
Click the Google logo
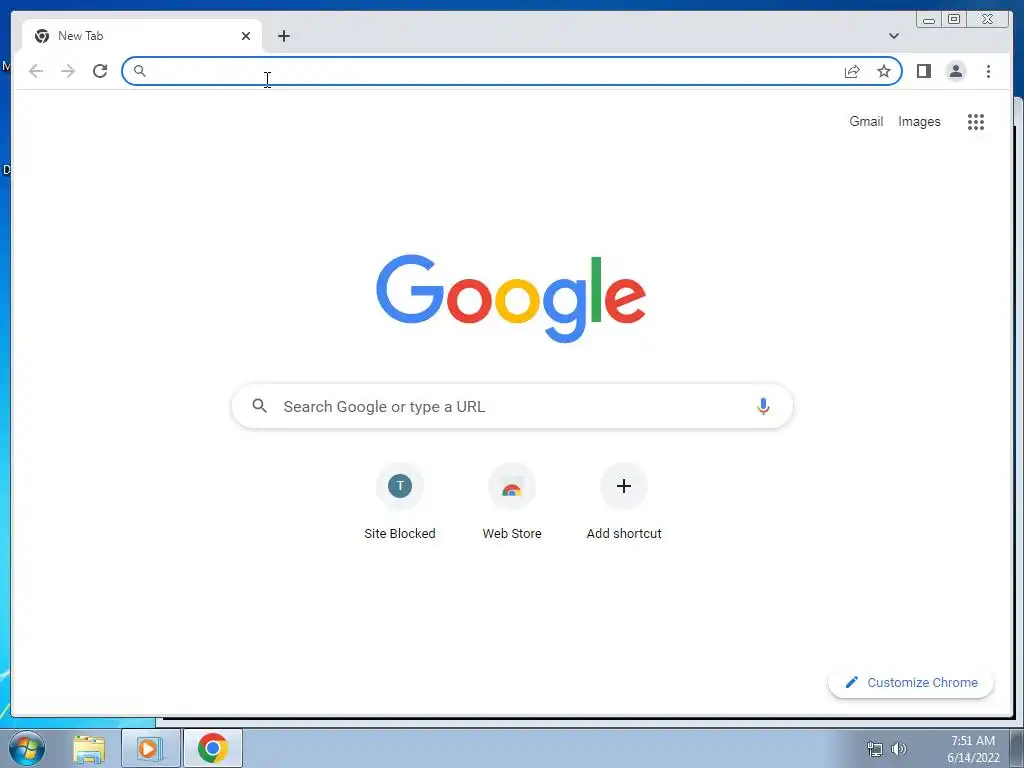[x=511, y=298]
